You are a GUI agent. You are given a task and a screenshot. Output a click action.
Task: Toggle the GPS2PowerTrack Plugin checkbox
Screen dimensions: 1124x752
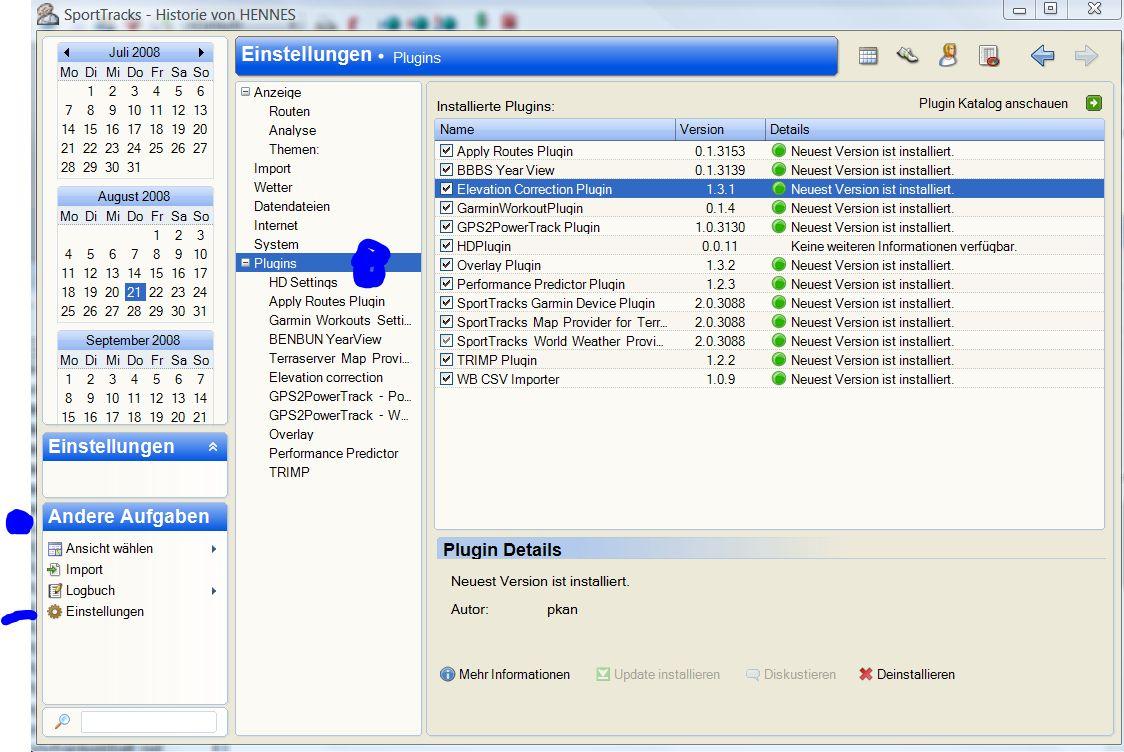point(447,227)
